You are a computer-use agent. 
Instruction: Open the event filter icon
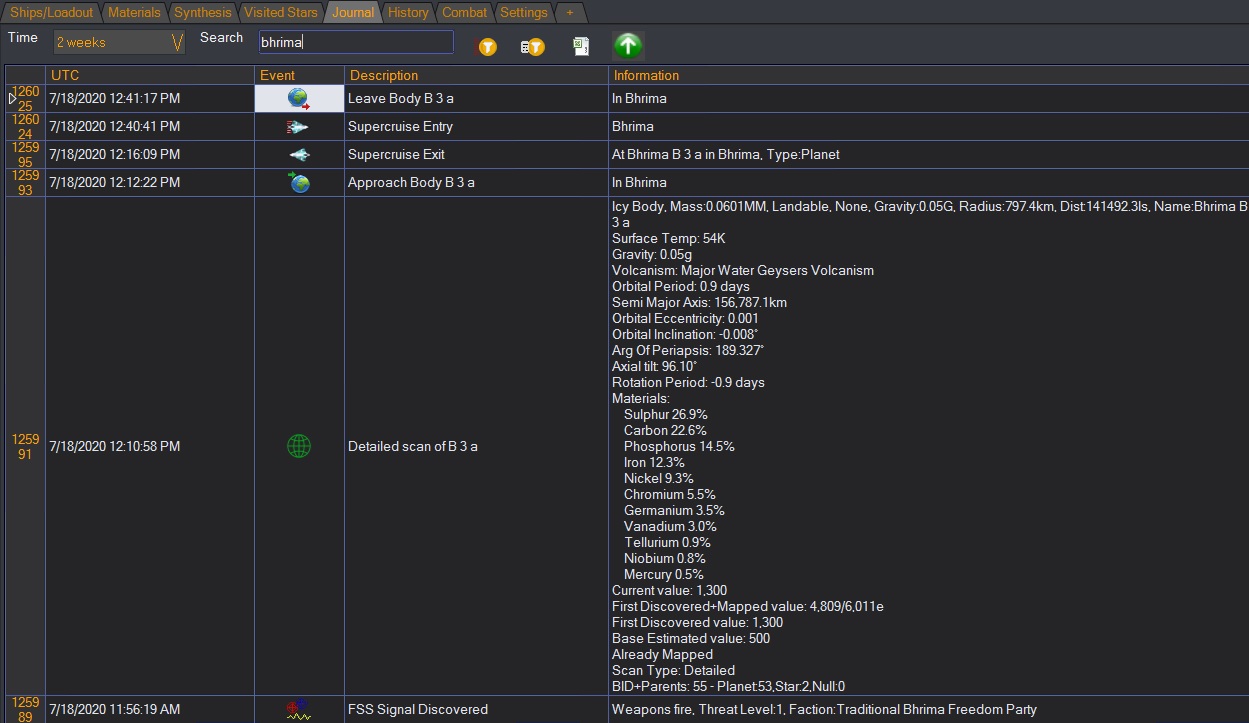click(487, 46)
